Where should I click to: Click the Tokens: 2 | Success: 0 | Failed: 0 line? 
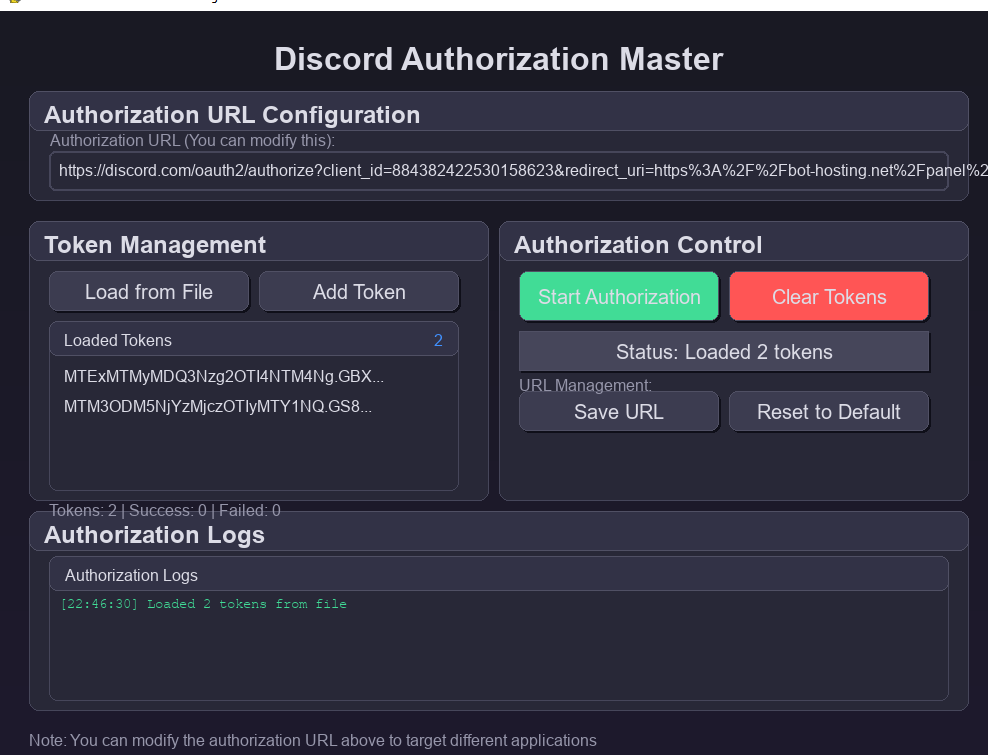[x=165, y=510]
